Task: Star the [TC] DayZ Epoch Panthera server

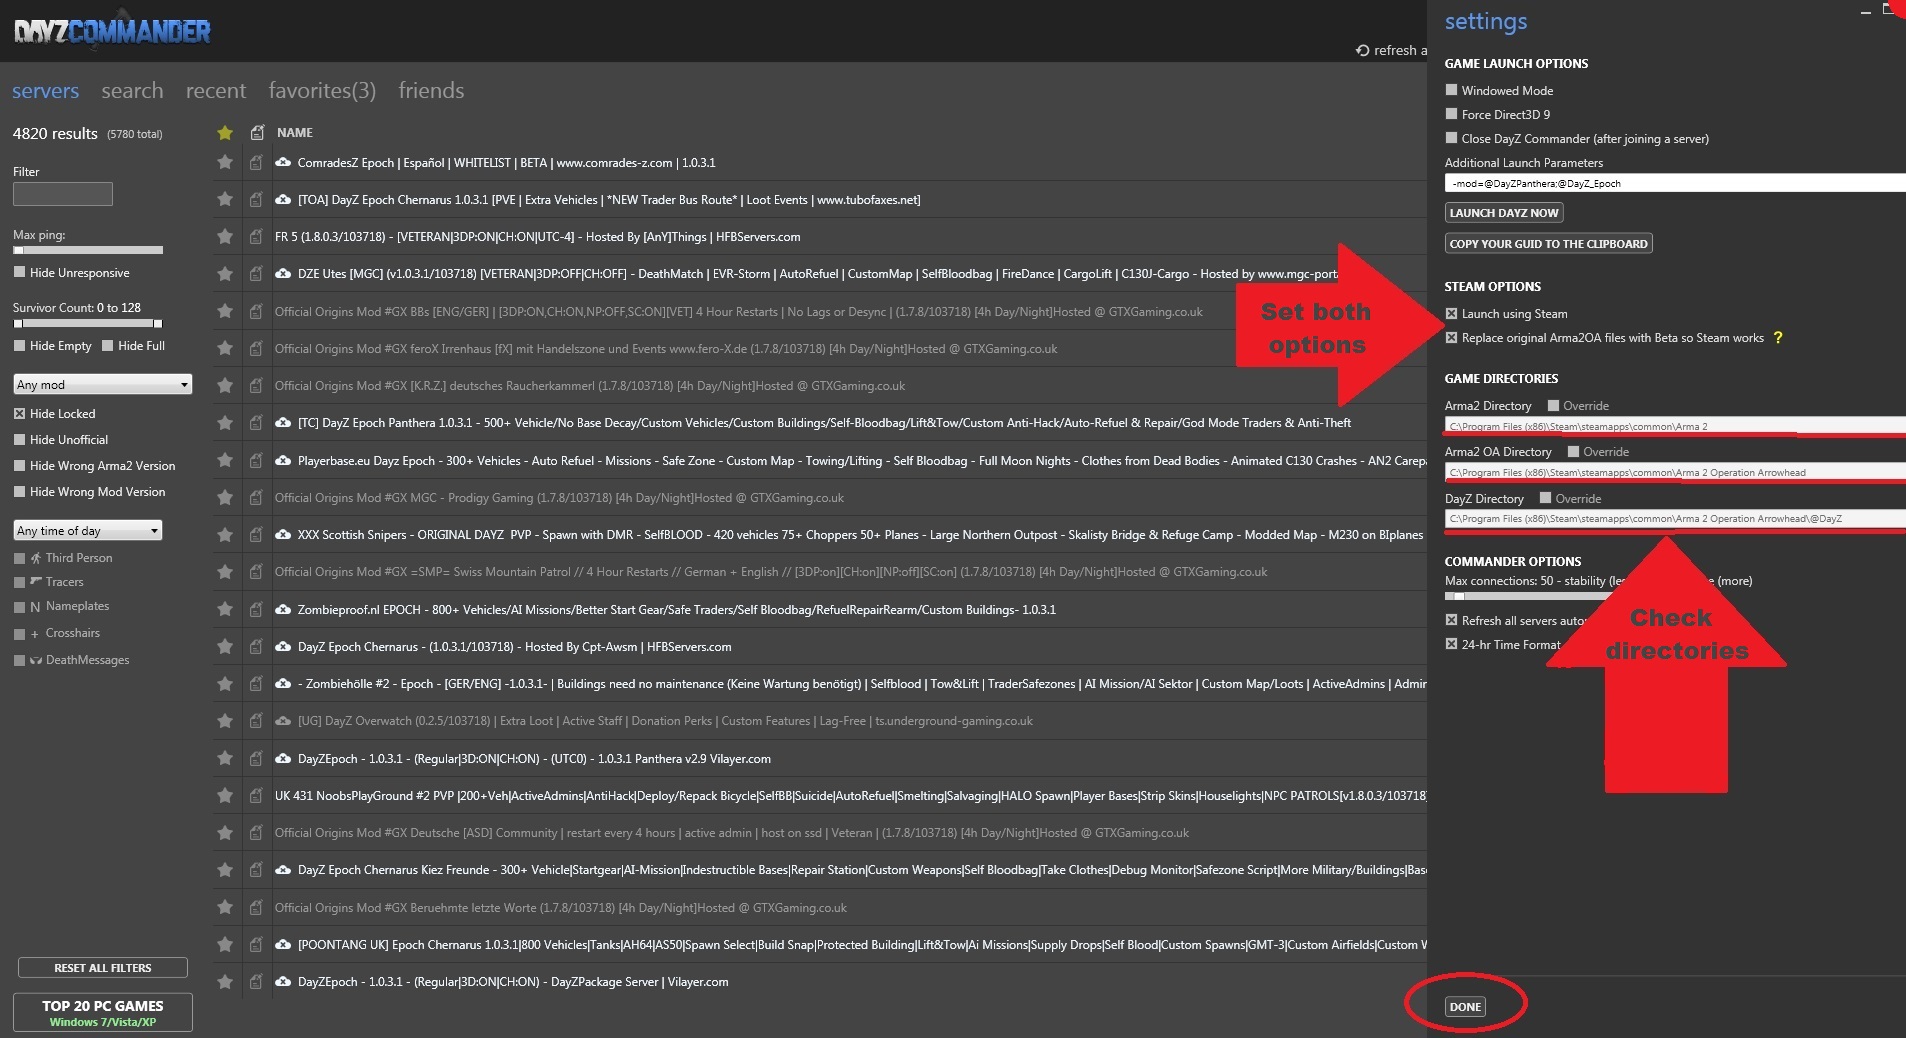Action: click(225, 422)
